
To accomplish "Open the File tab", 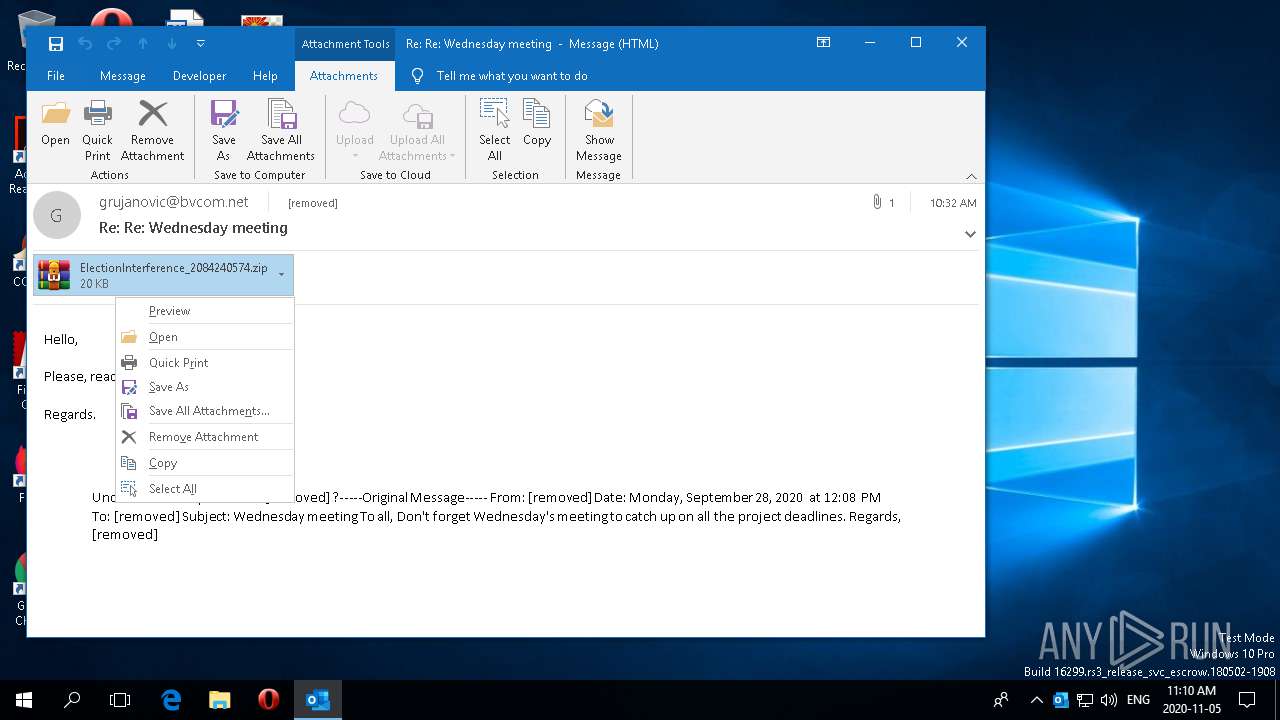I will pos(56,76).
